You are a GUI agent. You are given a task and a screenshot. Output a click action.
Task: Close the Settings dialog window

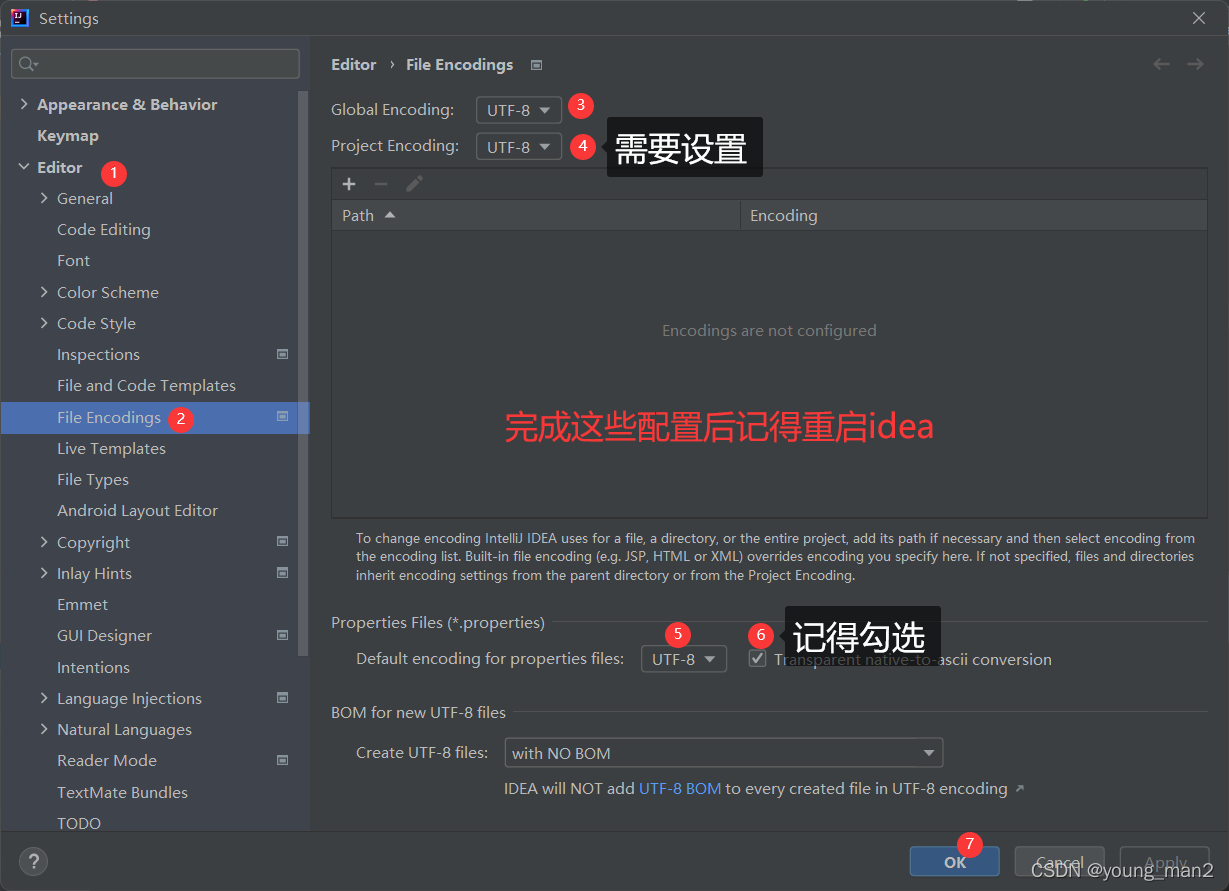[1199, 18]
